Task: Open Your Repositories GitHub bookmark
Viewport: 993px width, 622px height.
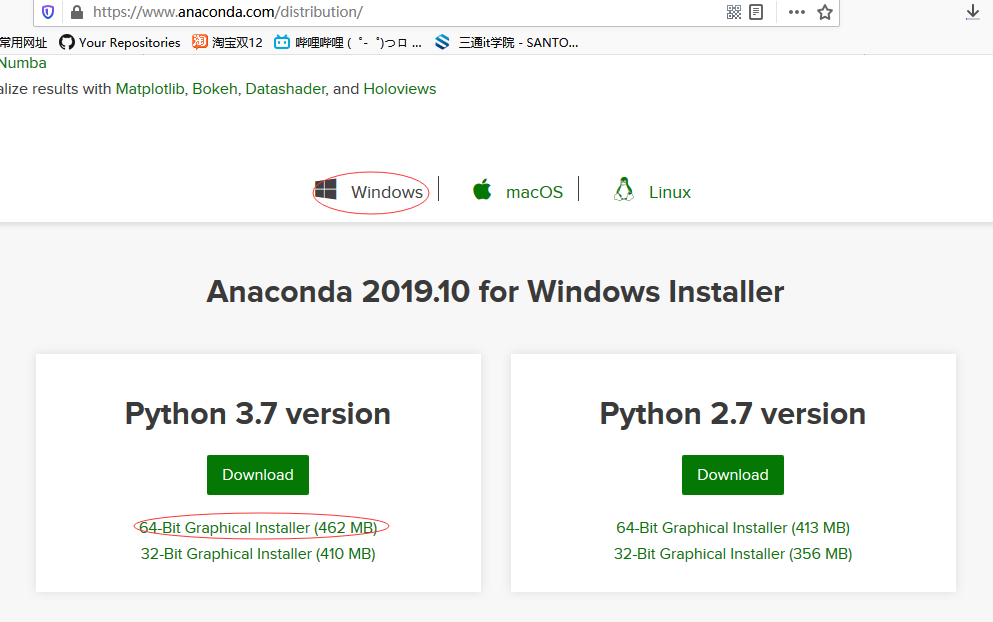Action: 120,42
